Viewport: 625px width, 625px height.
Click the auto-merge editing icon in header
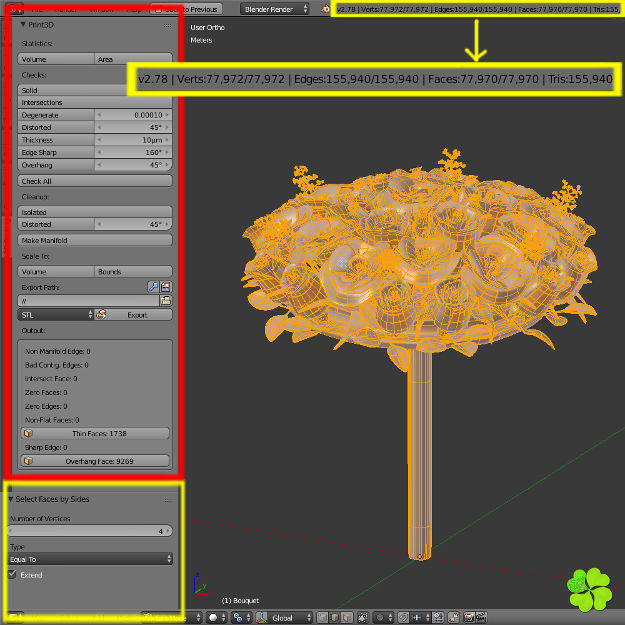click(x=453, y=617)
